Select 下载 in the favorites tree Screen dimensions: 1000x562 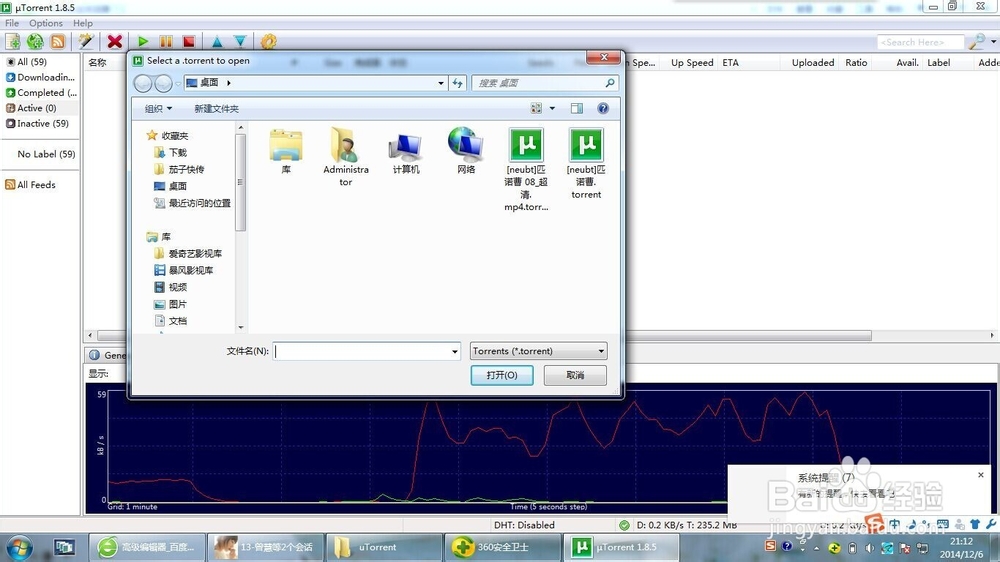point(170,152)
